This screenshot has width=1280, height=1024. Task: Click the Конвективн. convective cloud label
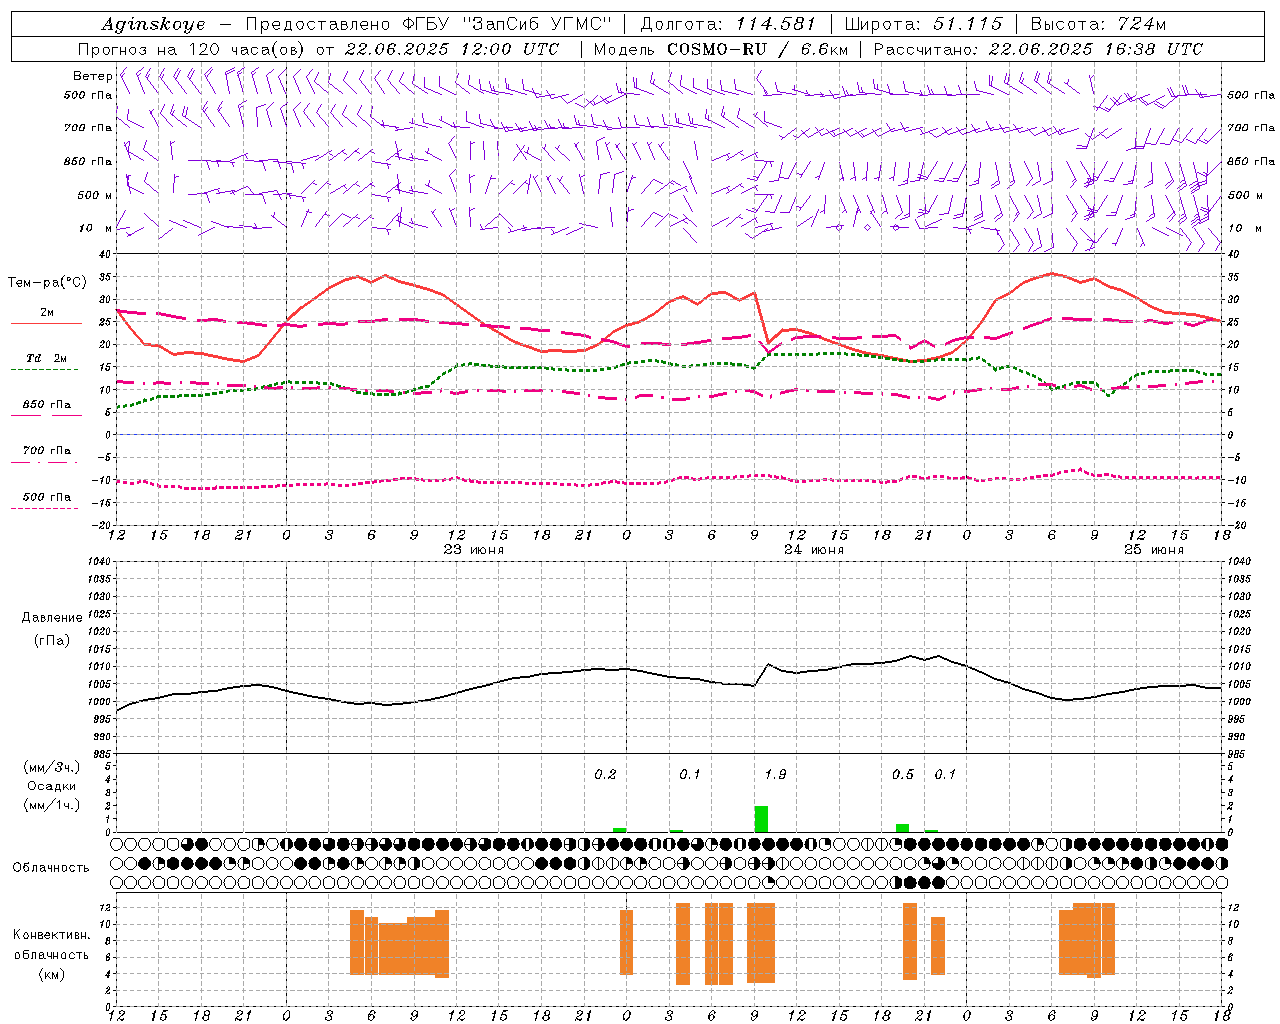(51, 935)
